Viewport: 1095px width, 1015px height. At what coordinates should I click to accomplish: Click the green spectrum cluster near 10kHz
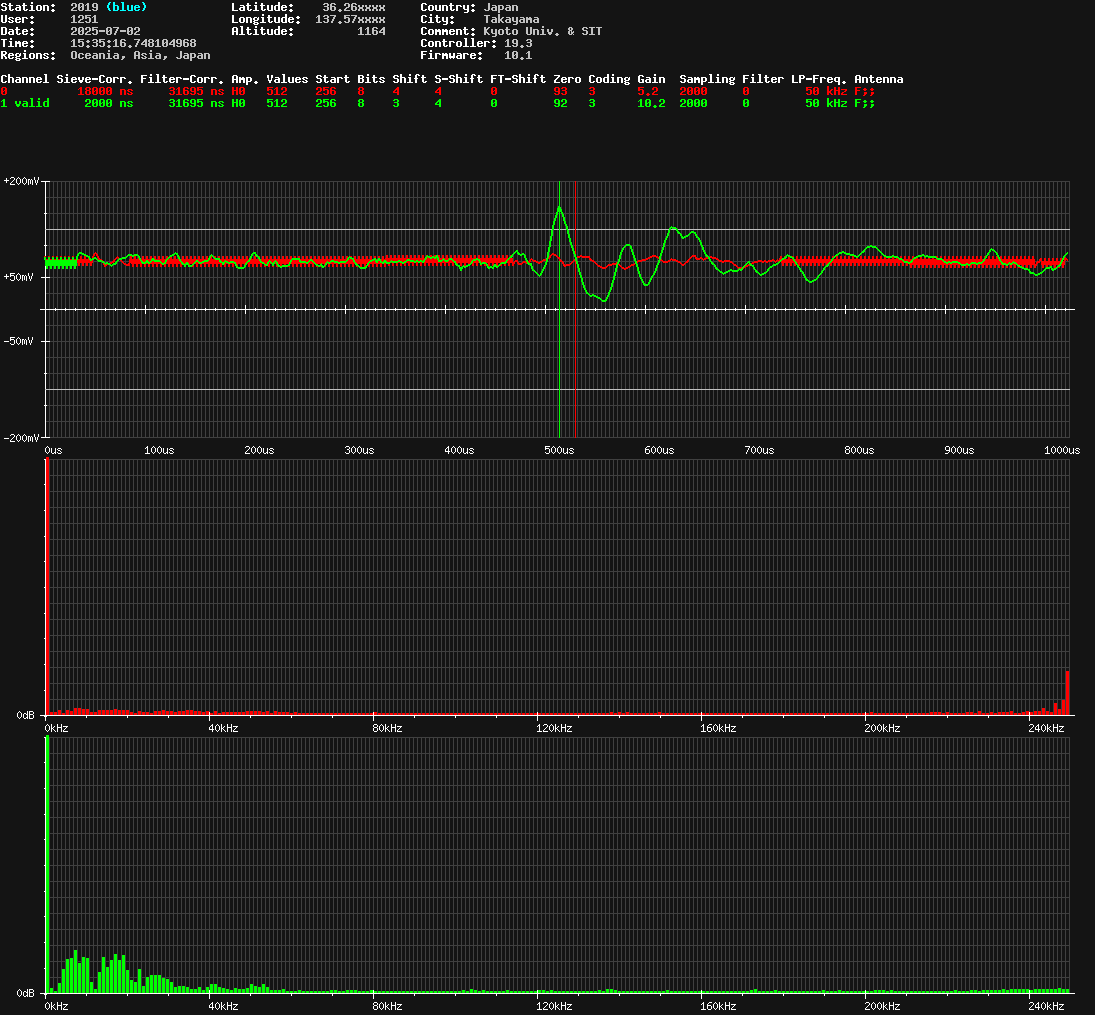point(75,974)
